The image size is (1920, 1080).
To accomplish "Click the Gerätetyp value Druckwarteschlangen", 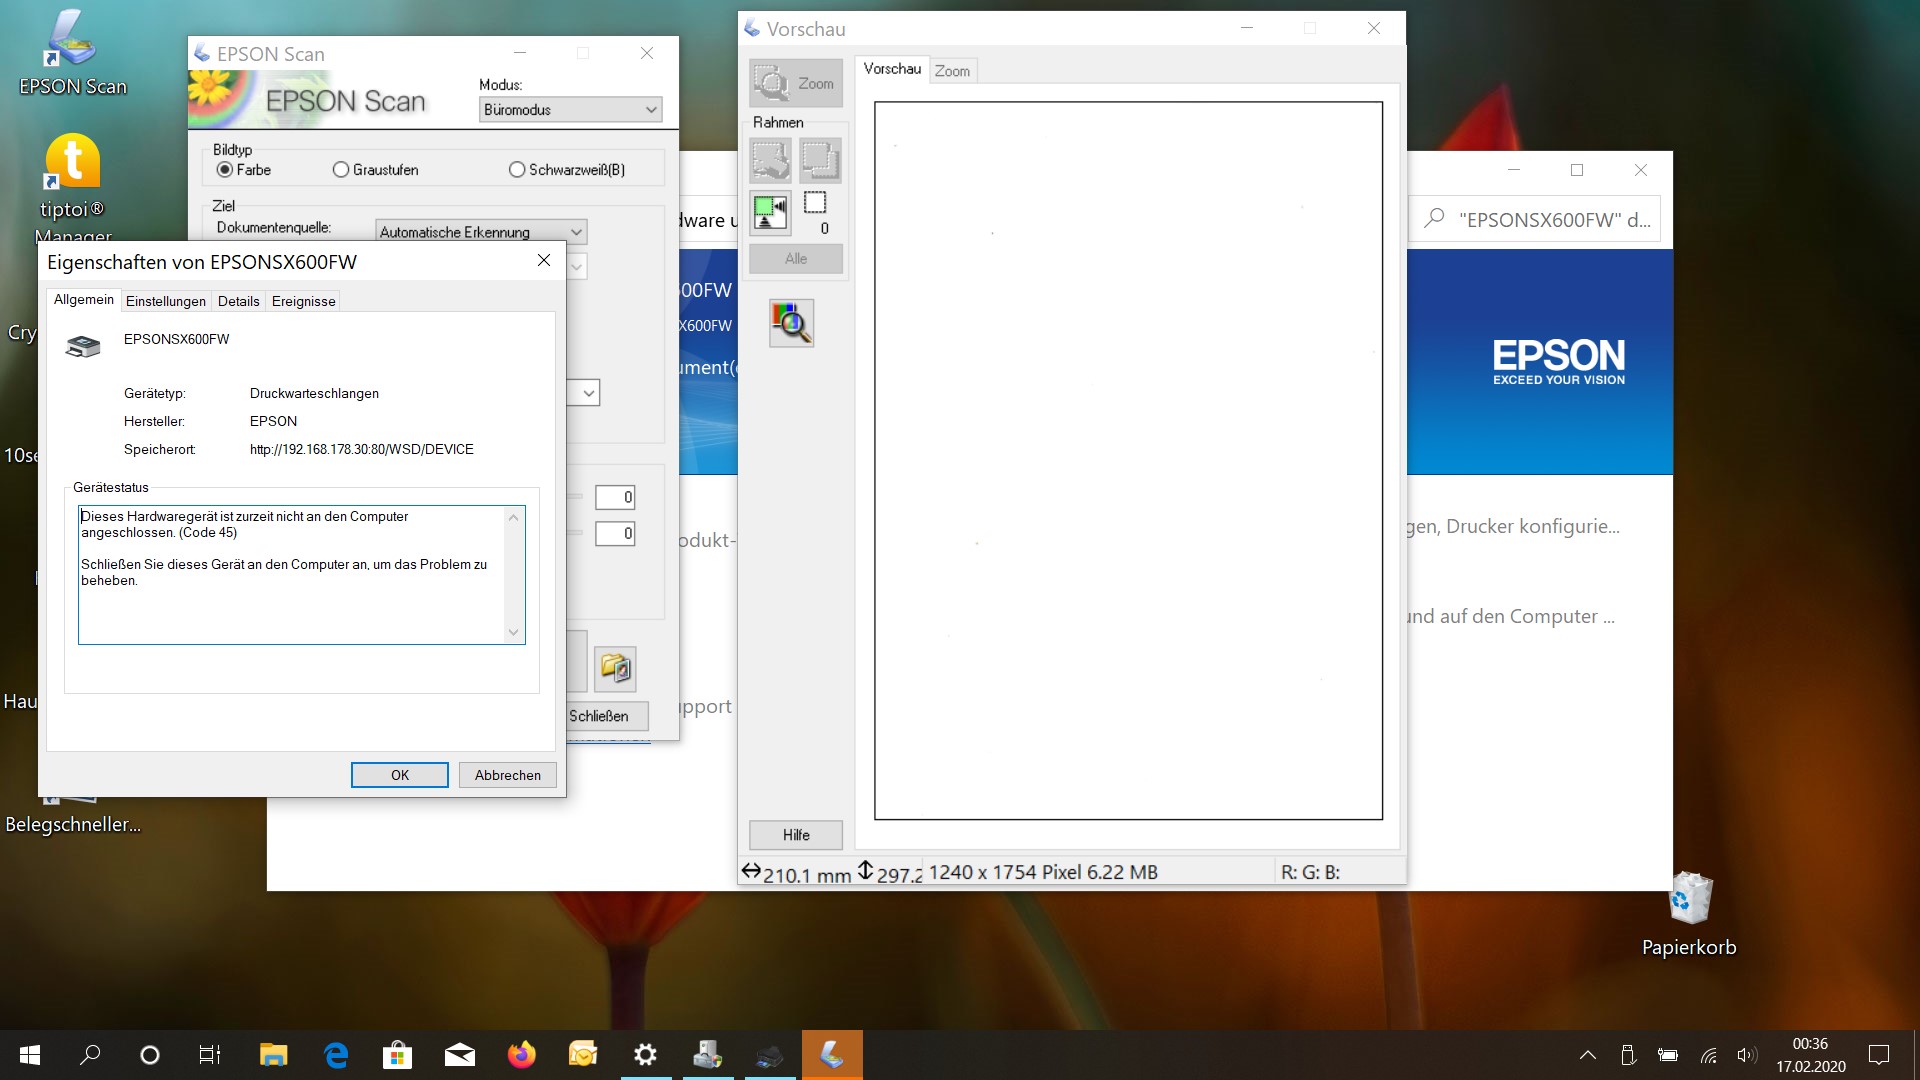I will click(314, 394).
